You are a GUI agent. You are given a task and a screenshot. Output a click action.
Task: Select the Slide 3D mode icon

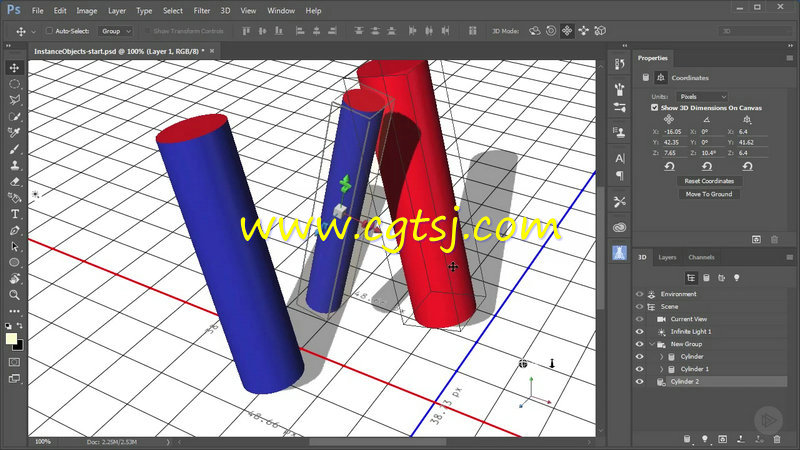[x=584, y=31]
